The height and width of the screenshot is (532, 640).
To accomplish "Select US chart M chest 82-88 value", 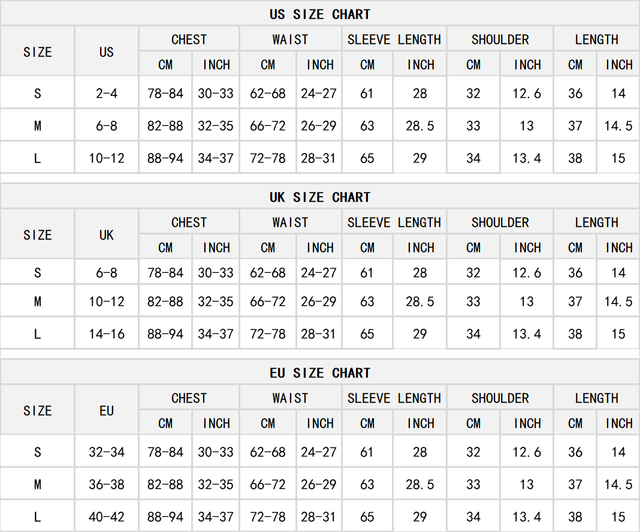I will [165, 126].
